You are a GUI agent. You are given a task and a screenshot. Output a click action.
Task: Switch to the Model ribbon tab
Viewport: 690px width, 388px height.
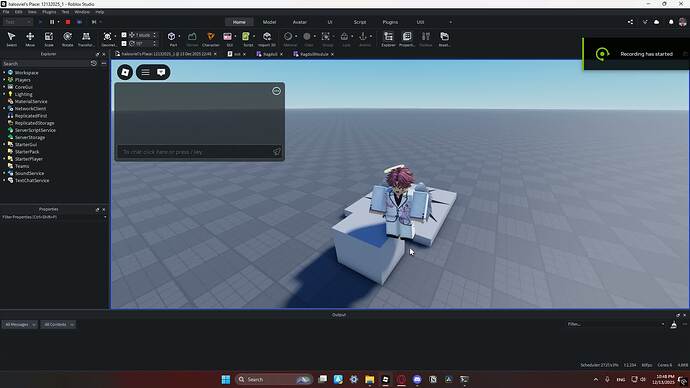(269, 22)
